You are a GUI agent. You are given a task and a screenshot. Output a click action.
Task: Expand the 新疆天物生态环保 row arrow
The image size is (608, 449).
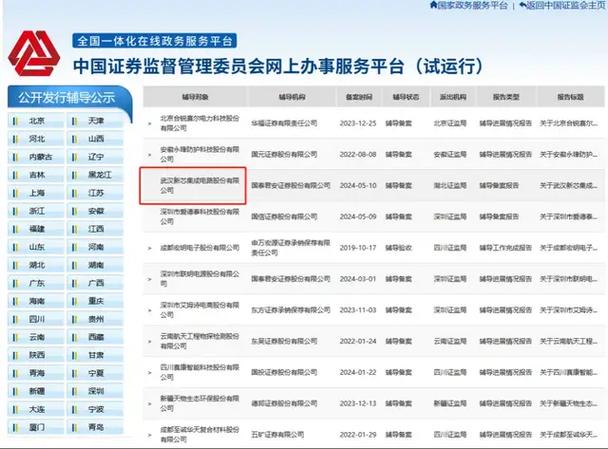point(150,404)
